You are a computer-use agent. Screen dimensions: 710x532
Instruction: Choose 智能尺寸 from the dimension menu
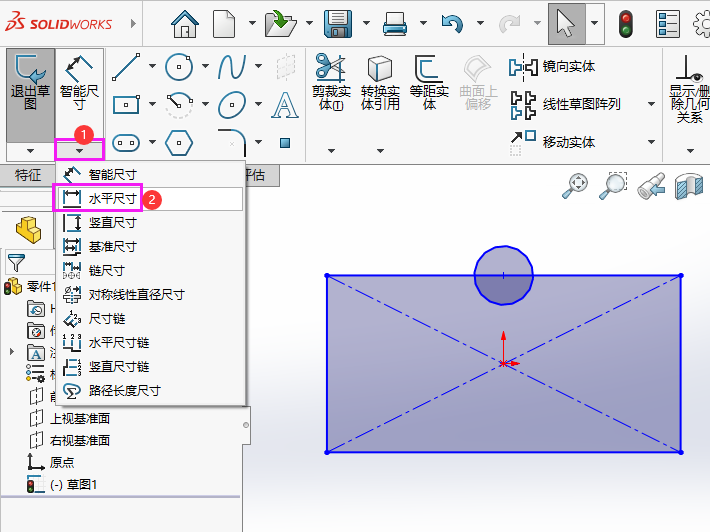[x=151, y=174]
